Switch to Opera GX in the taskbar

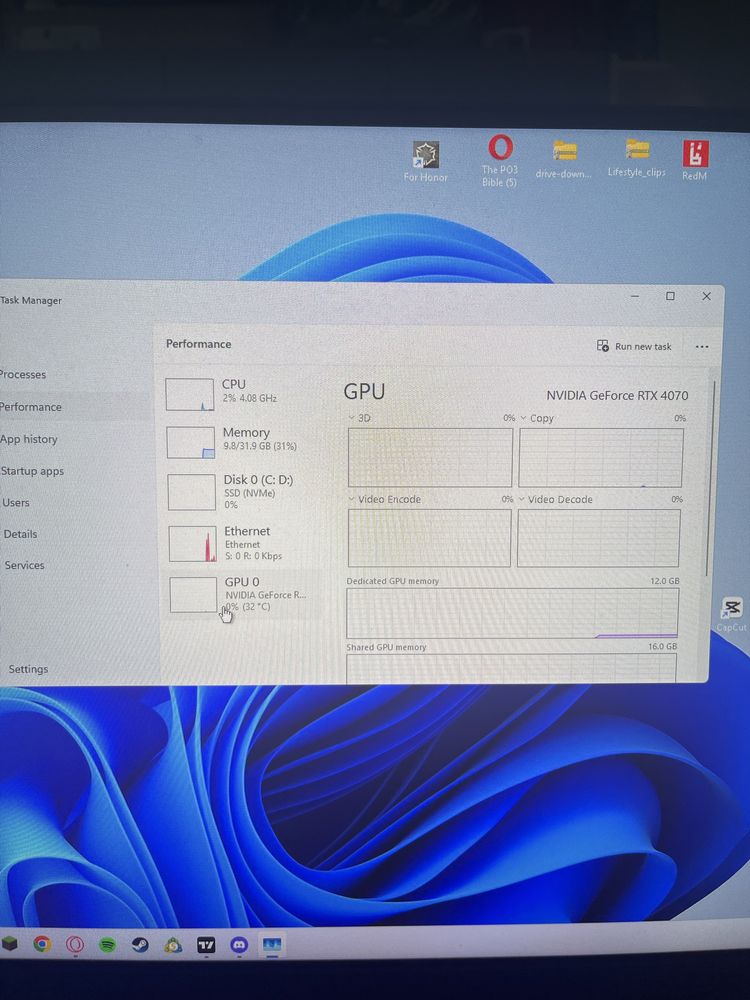(75, 944)
